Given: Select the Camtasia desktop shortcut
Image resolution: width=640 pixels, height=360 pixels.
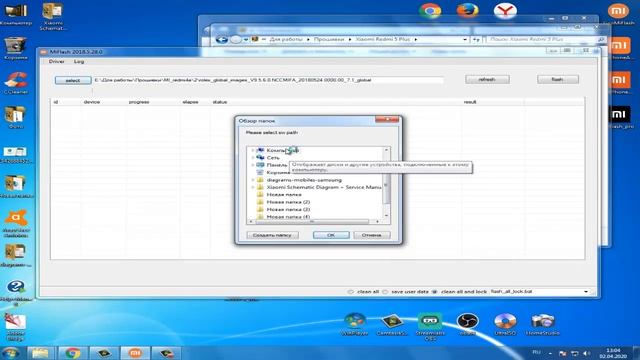Looking at the screenshot, I should point(392,324).
